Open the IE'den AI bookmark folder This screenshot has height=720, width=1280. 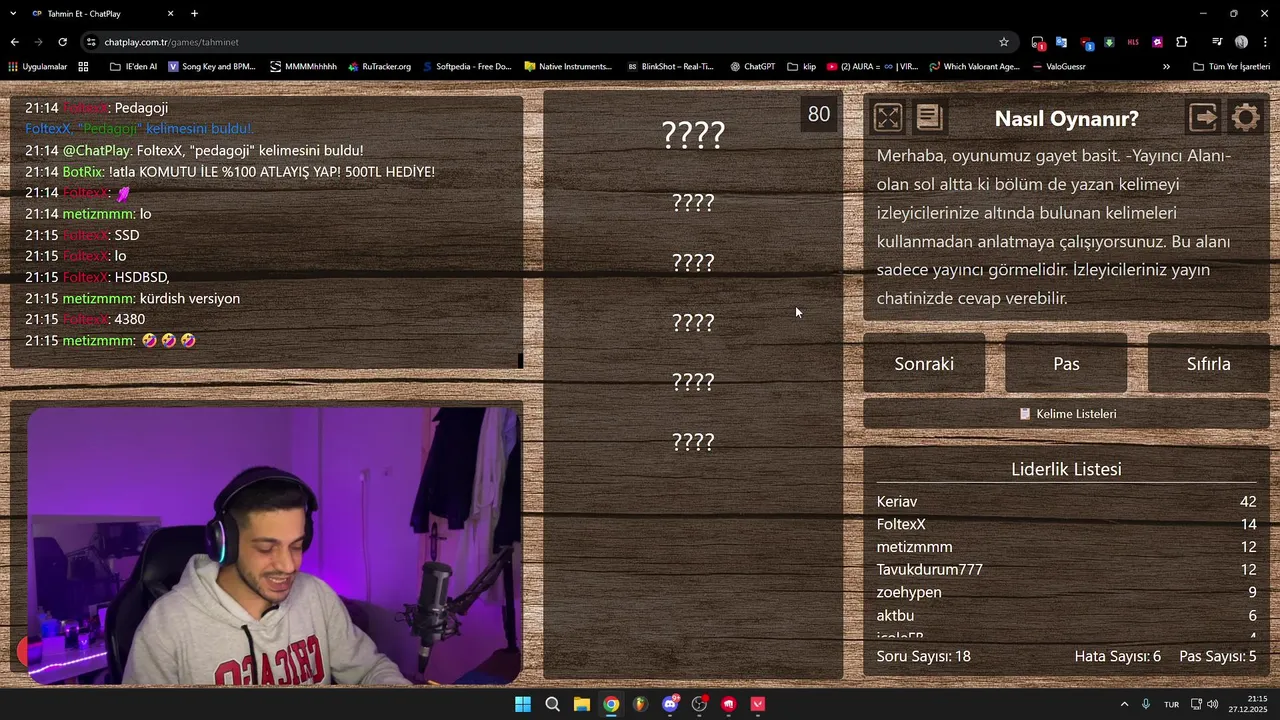click(133, 67)
